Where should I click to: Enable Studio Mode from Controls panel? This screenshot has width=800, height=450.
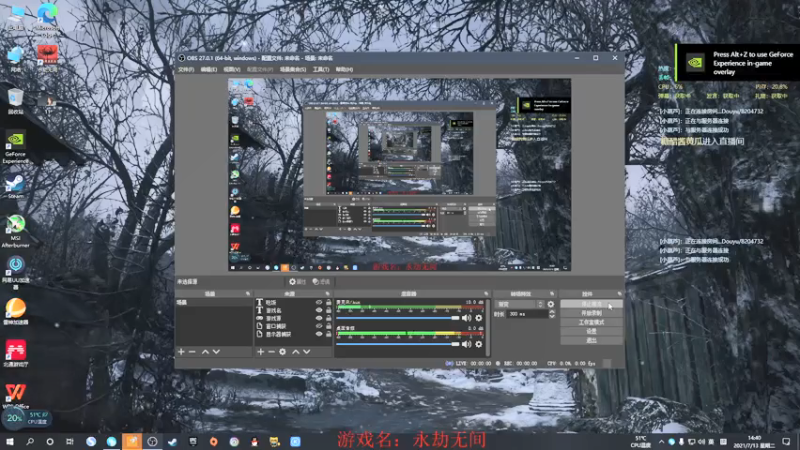[591, 322]
